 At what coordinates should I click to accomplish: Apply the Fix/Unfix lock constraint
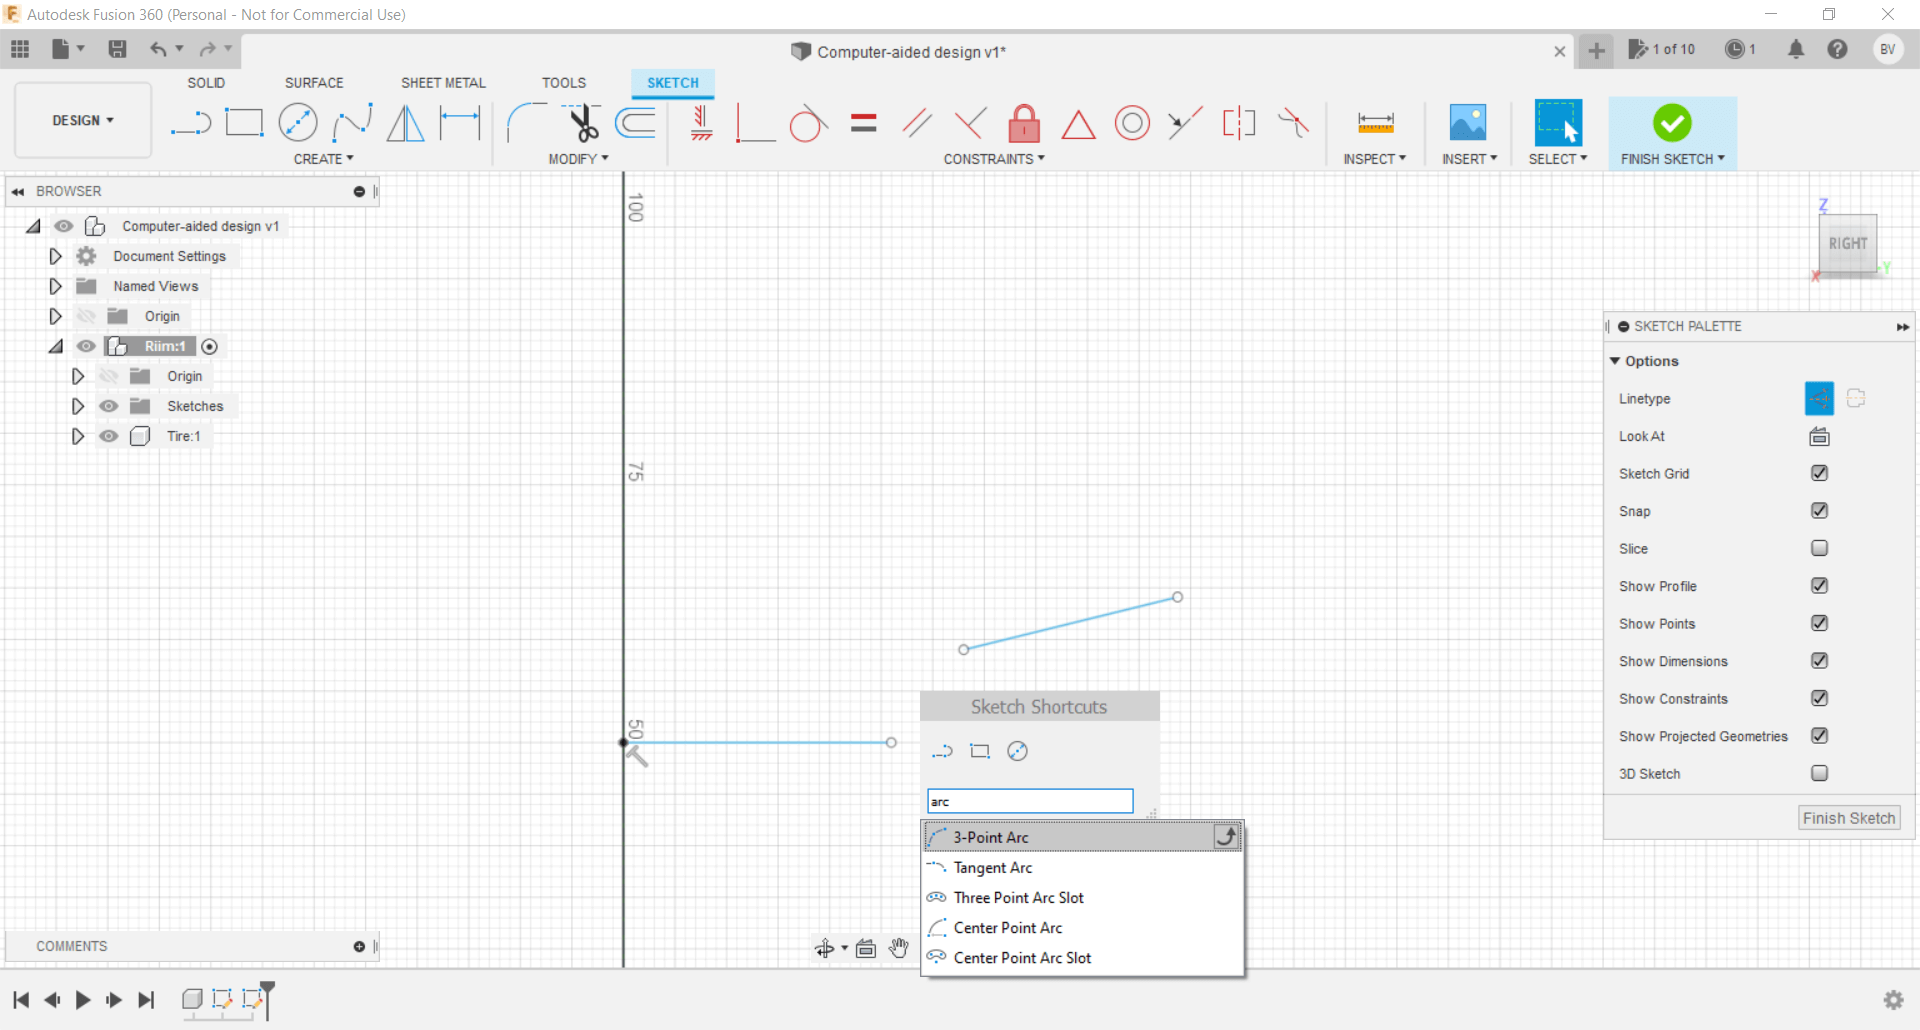click(x=1024, y=123)
